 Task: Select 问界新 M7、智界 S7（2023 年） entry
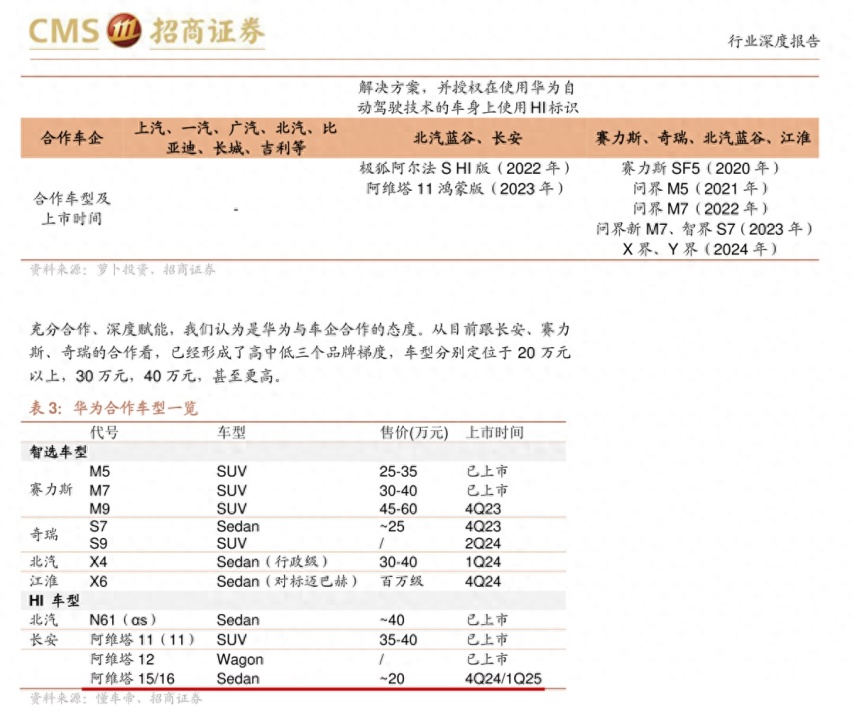pyautogui.click(x=704, y=229)
